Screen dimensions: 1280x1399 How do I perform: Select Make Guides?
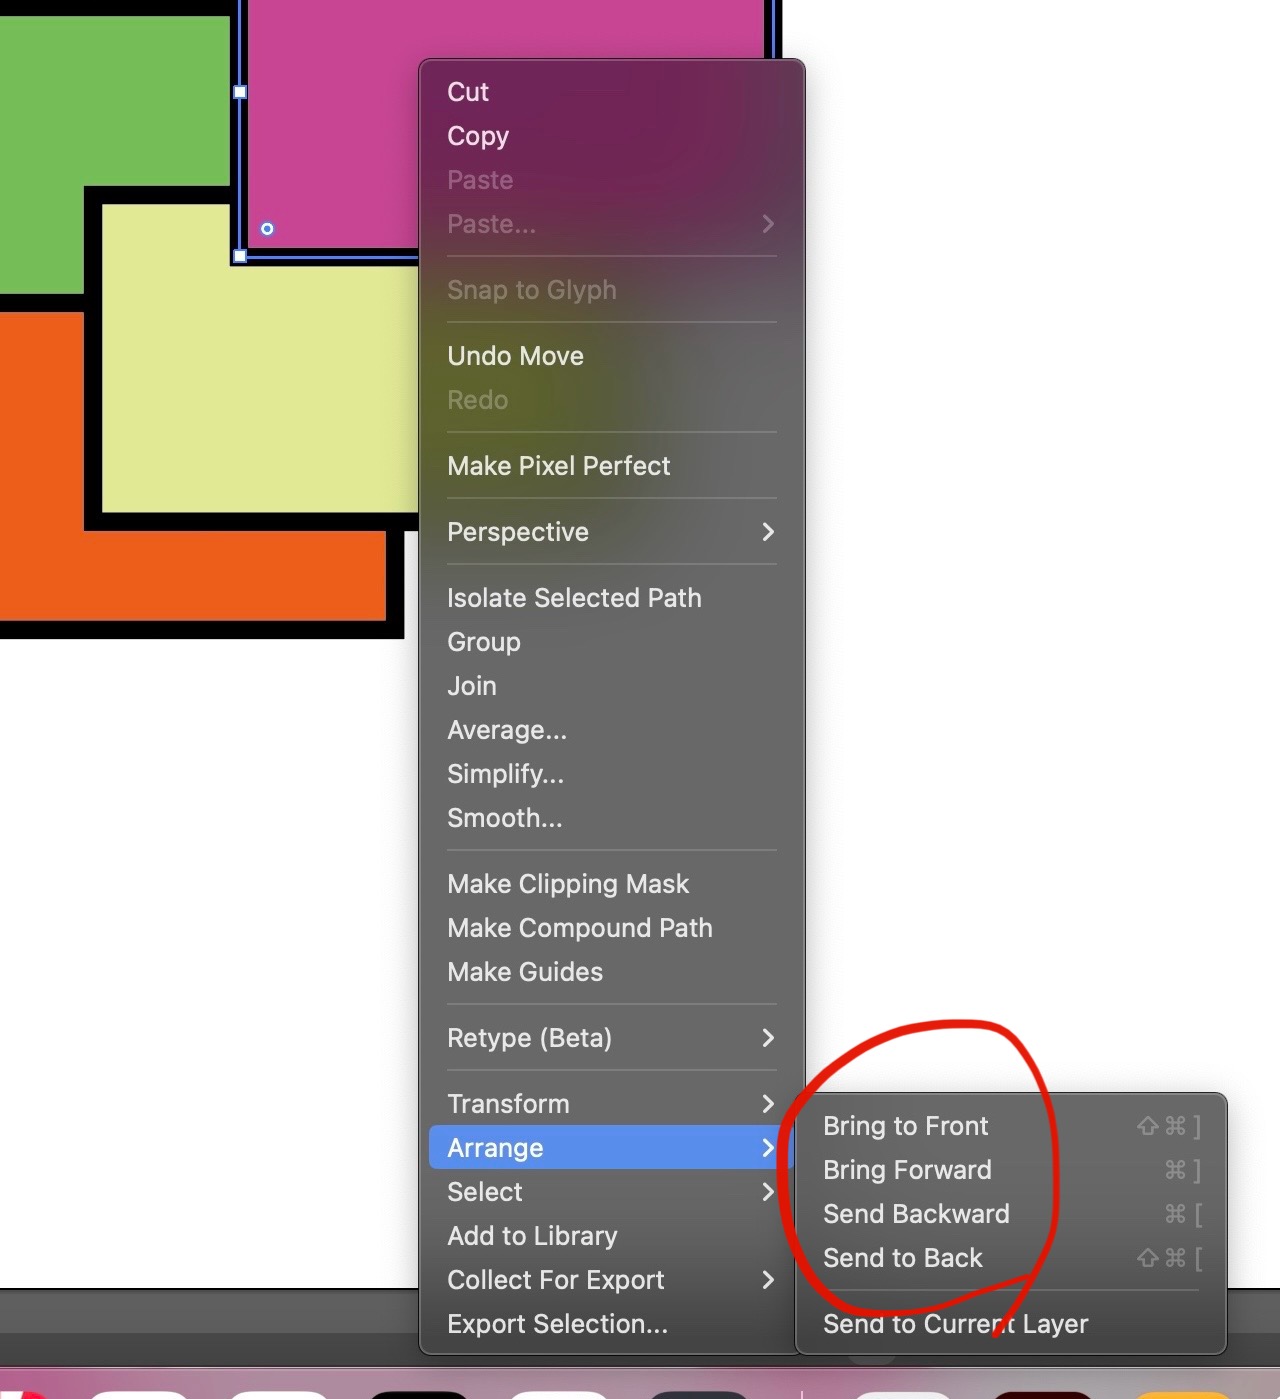(x=612, y=972)
